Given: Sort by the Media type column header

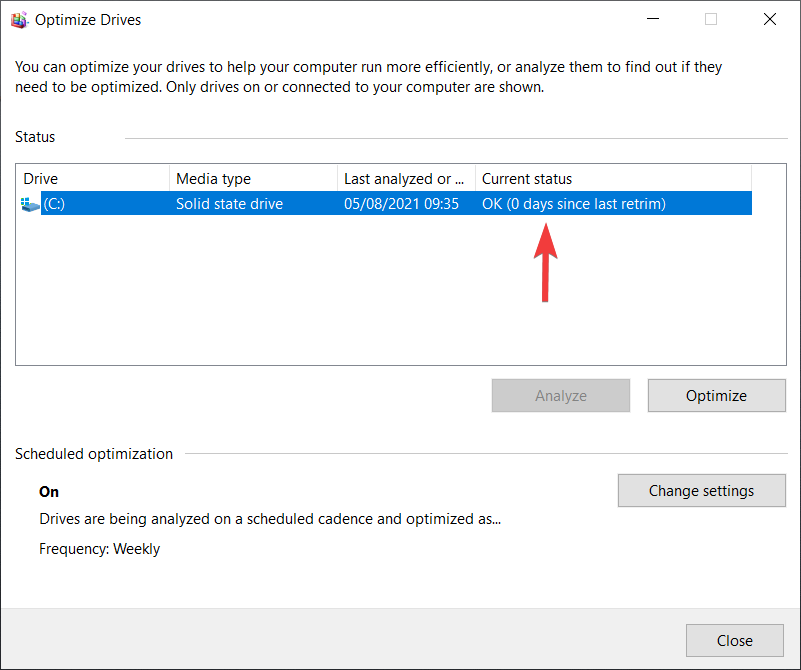Looking at the screenshot, I should (253, 179).
